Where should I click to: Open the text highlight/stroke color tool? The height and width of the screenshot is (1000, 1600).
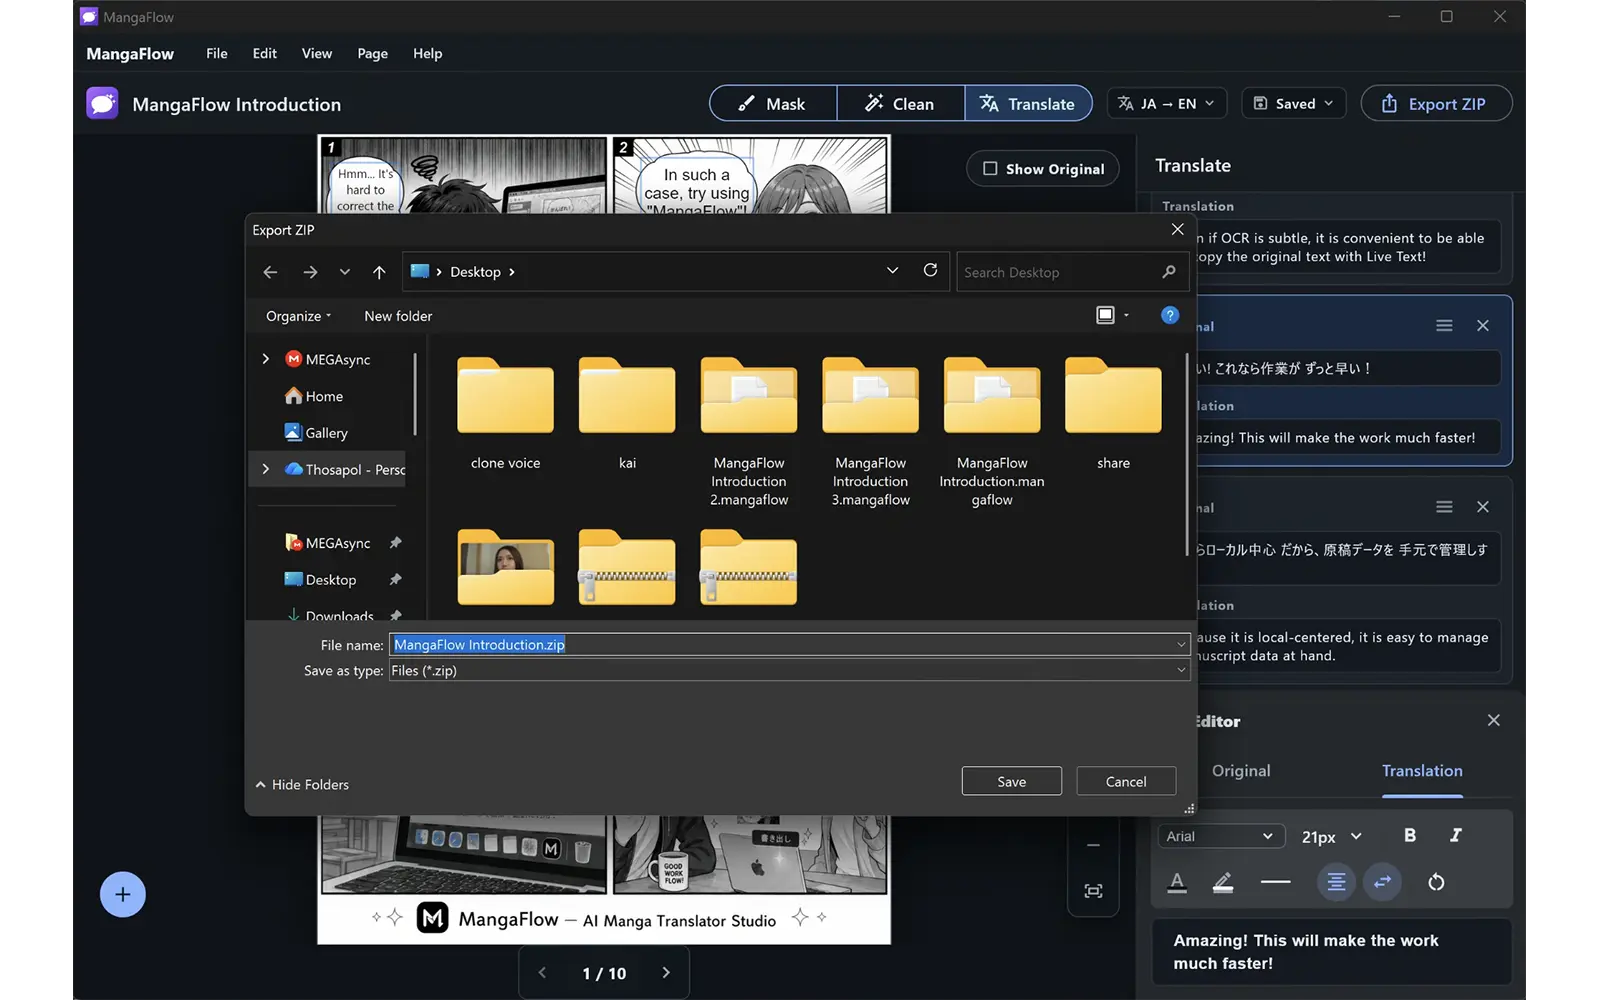point(1222,882)
